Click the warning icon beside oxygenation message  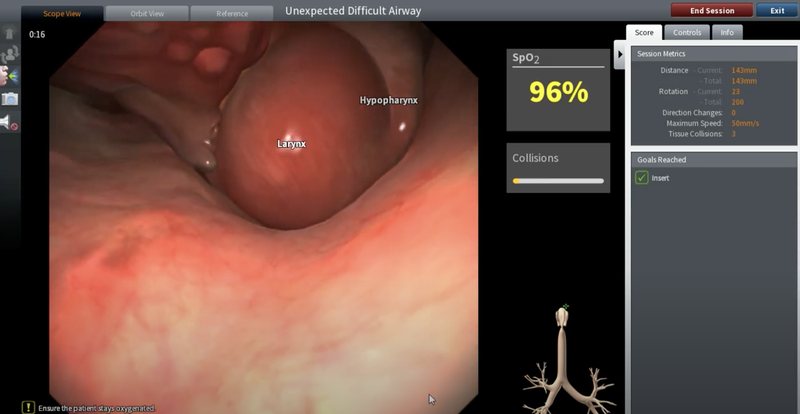coord(29,407)
